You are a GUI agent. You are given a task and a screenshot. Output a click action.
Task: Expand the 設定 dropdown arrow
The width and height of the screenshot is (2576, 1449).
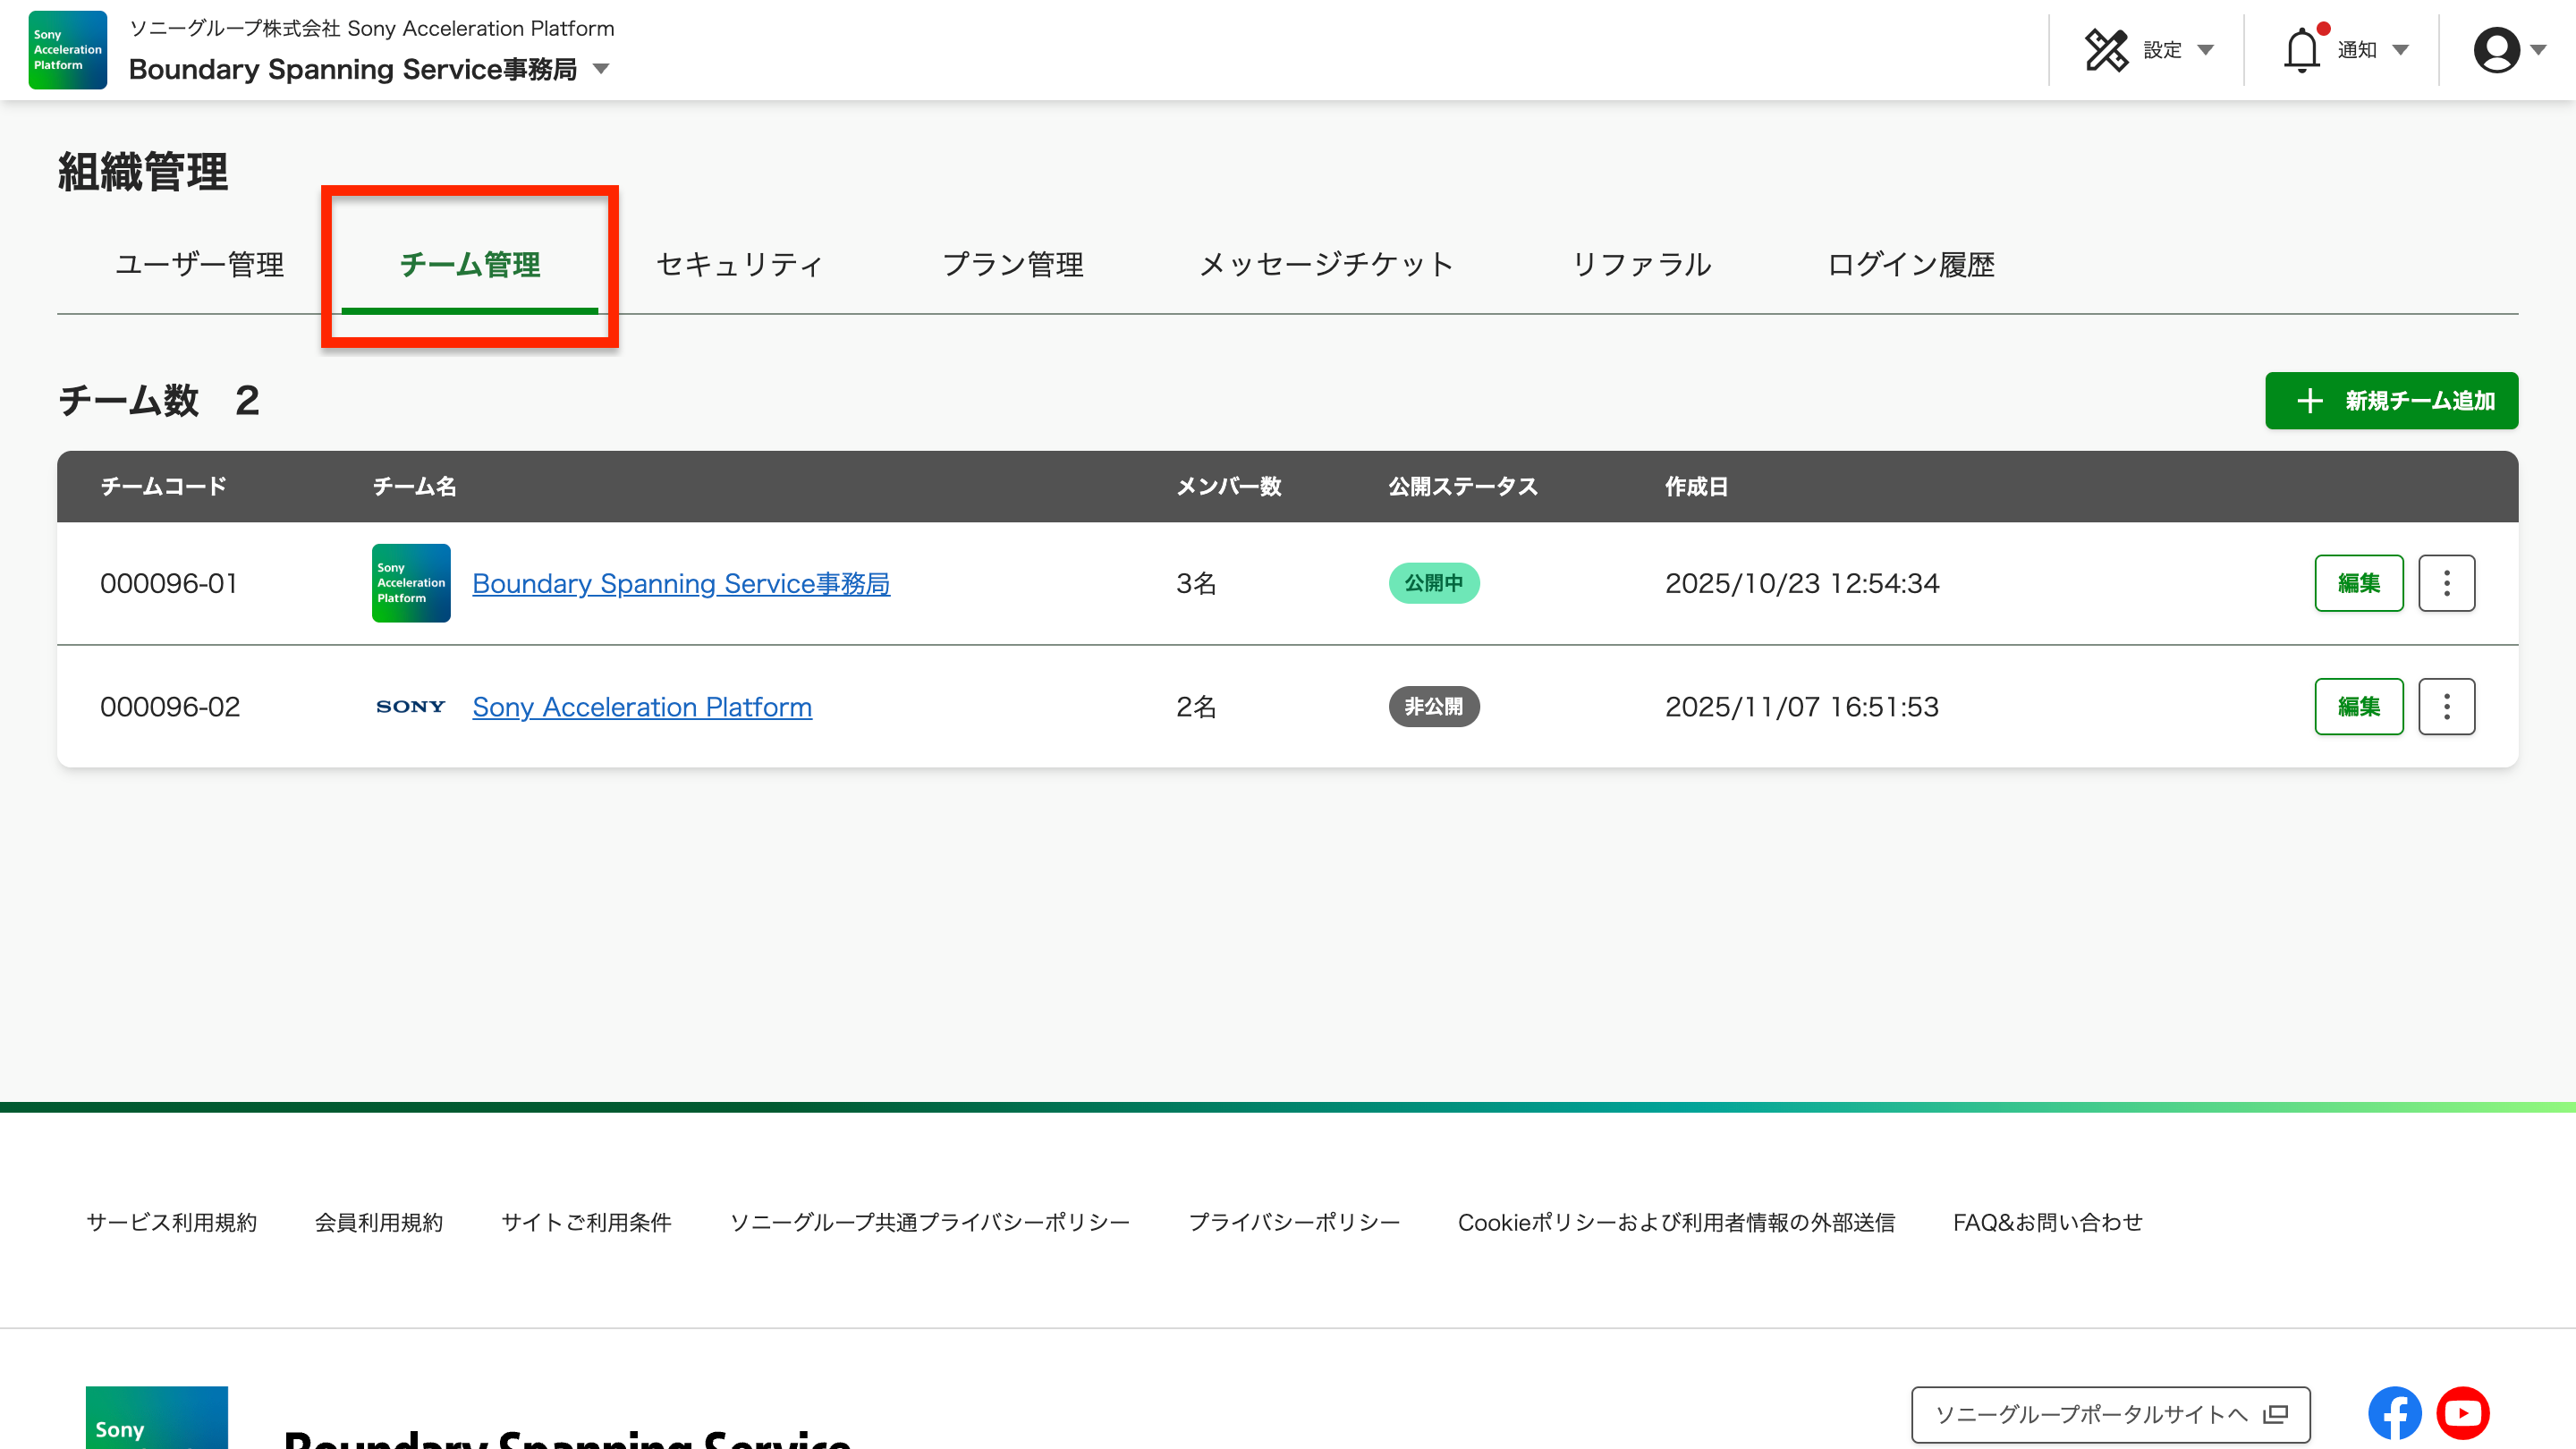click(x=2205, y=50)
